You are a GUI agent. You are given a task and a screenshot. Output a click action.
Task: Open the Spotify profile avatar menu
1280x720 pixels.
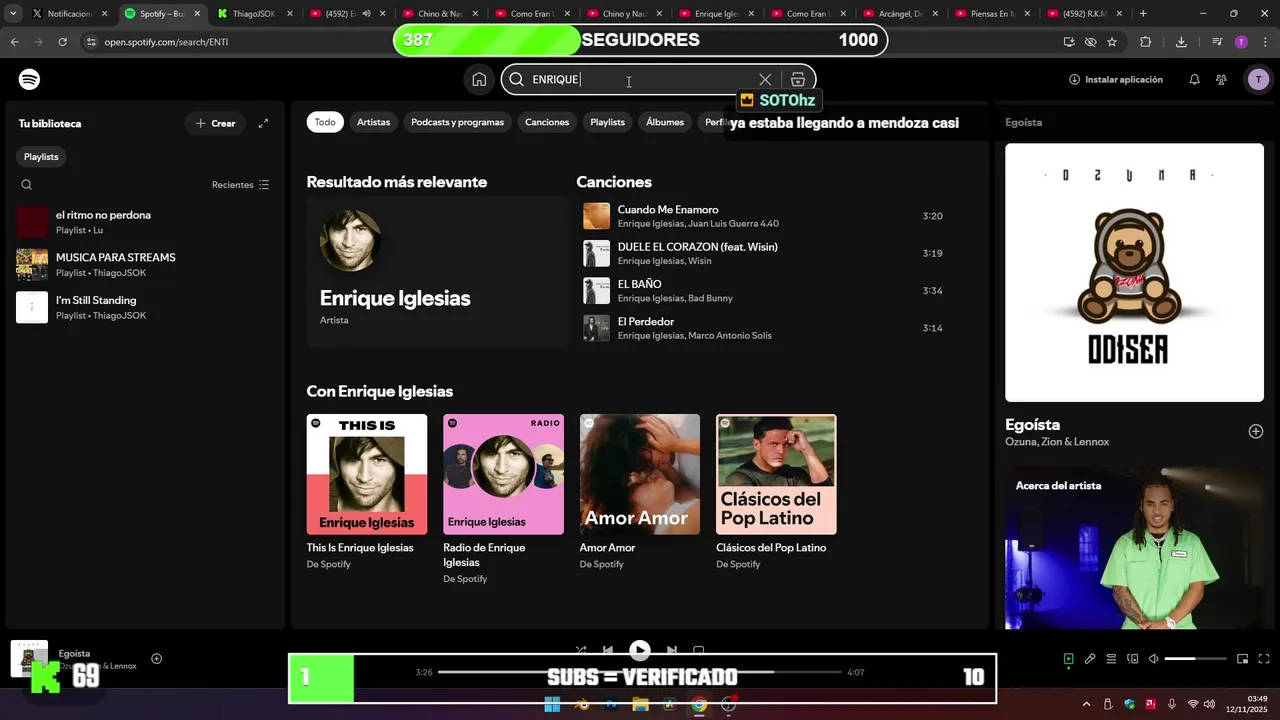(1258, 79)
